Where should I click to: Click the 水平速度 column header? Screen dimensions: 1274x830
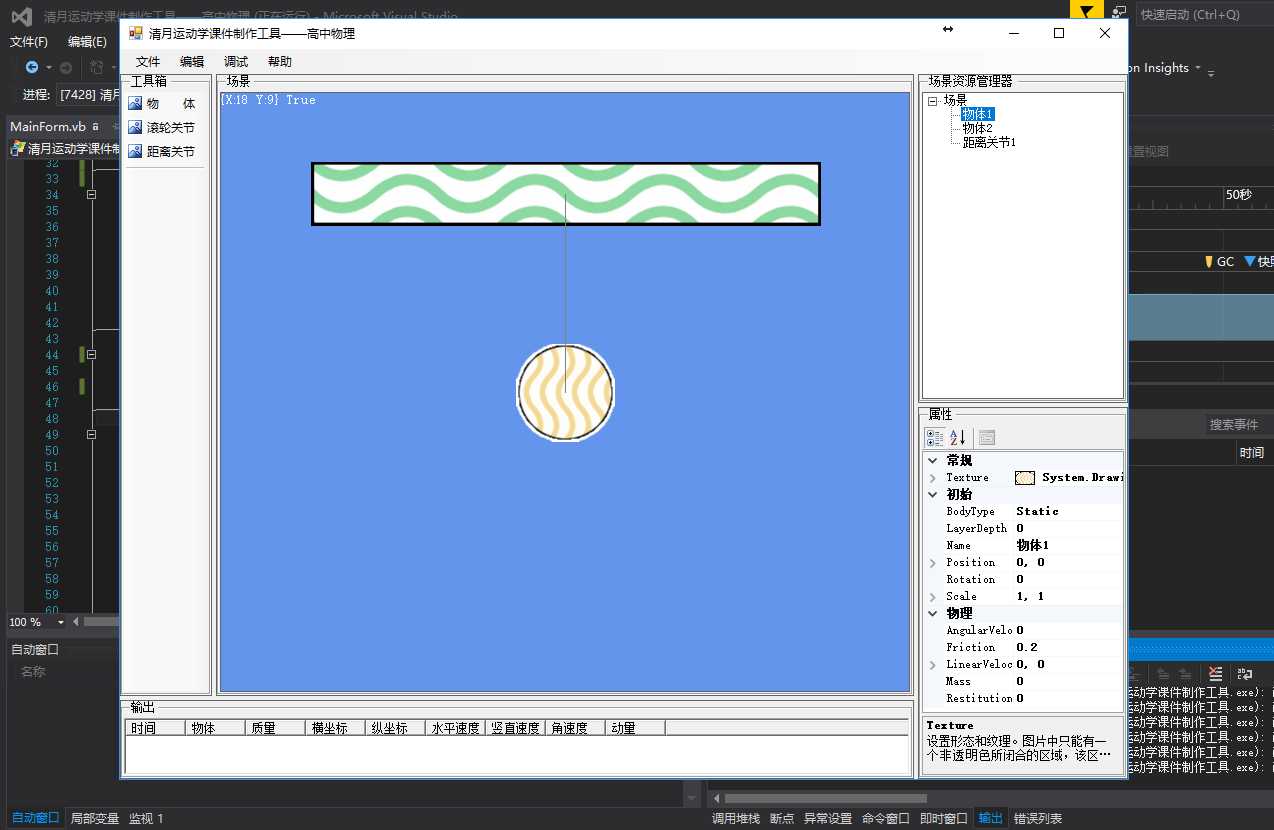[455, 728]
